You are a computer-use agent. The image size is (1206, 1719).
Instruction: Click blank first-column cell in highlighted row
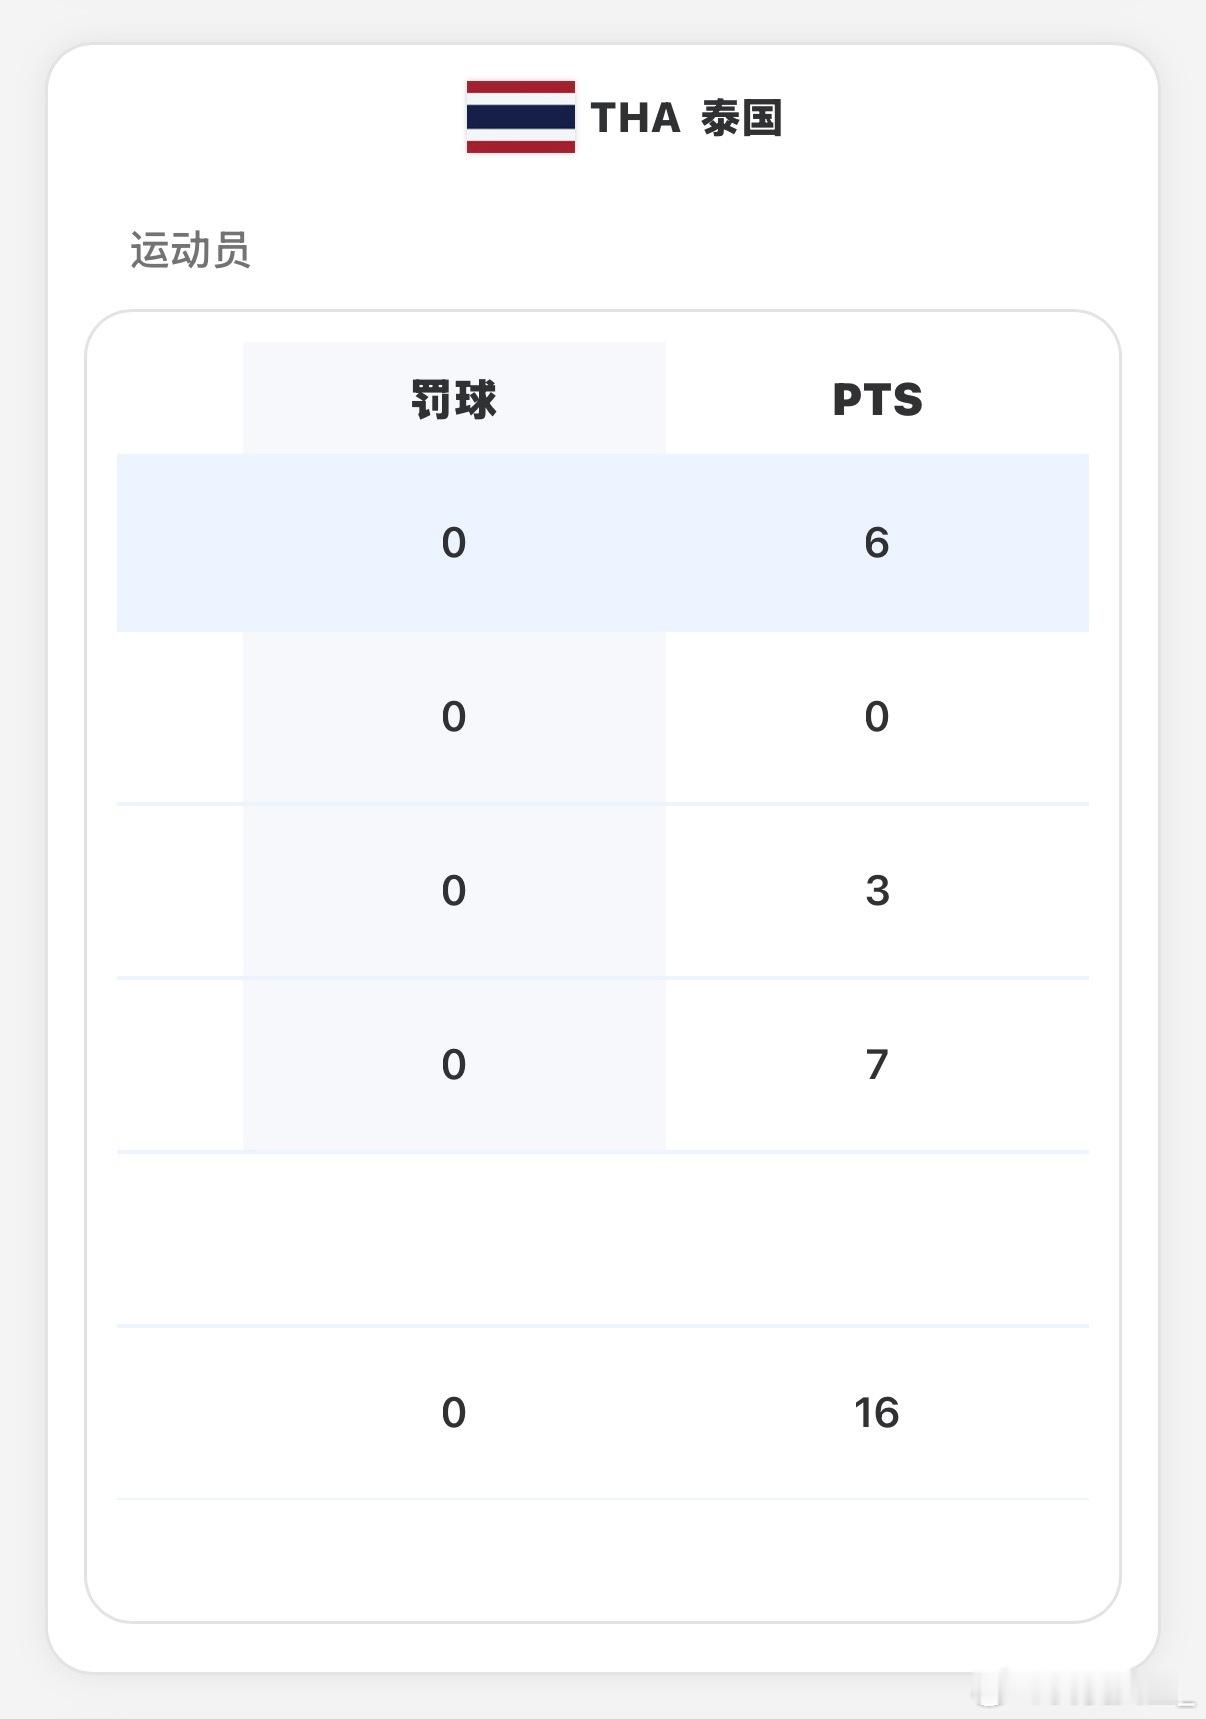tap(180, 543)
